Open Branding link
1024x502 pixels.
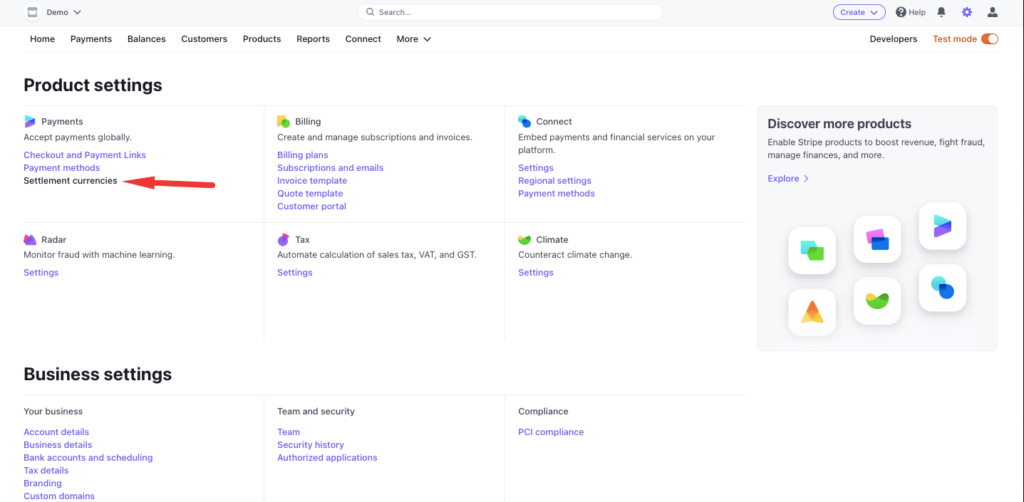tap(42, 483)
